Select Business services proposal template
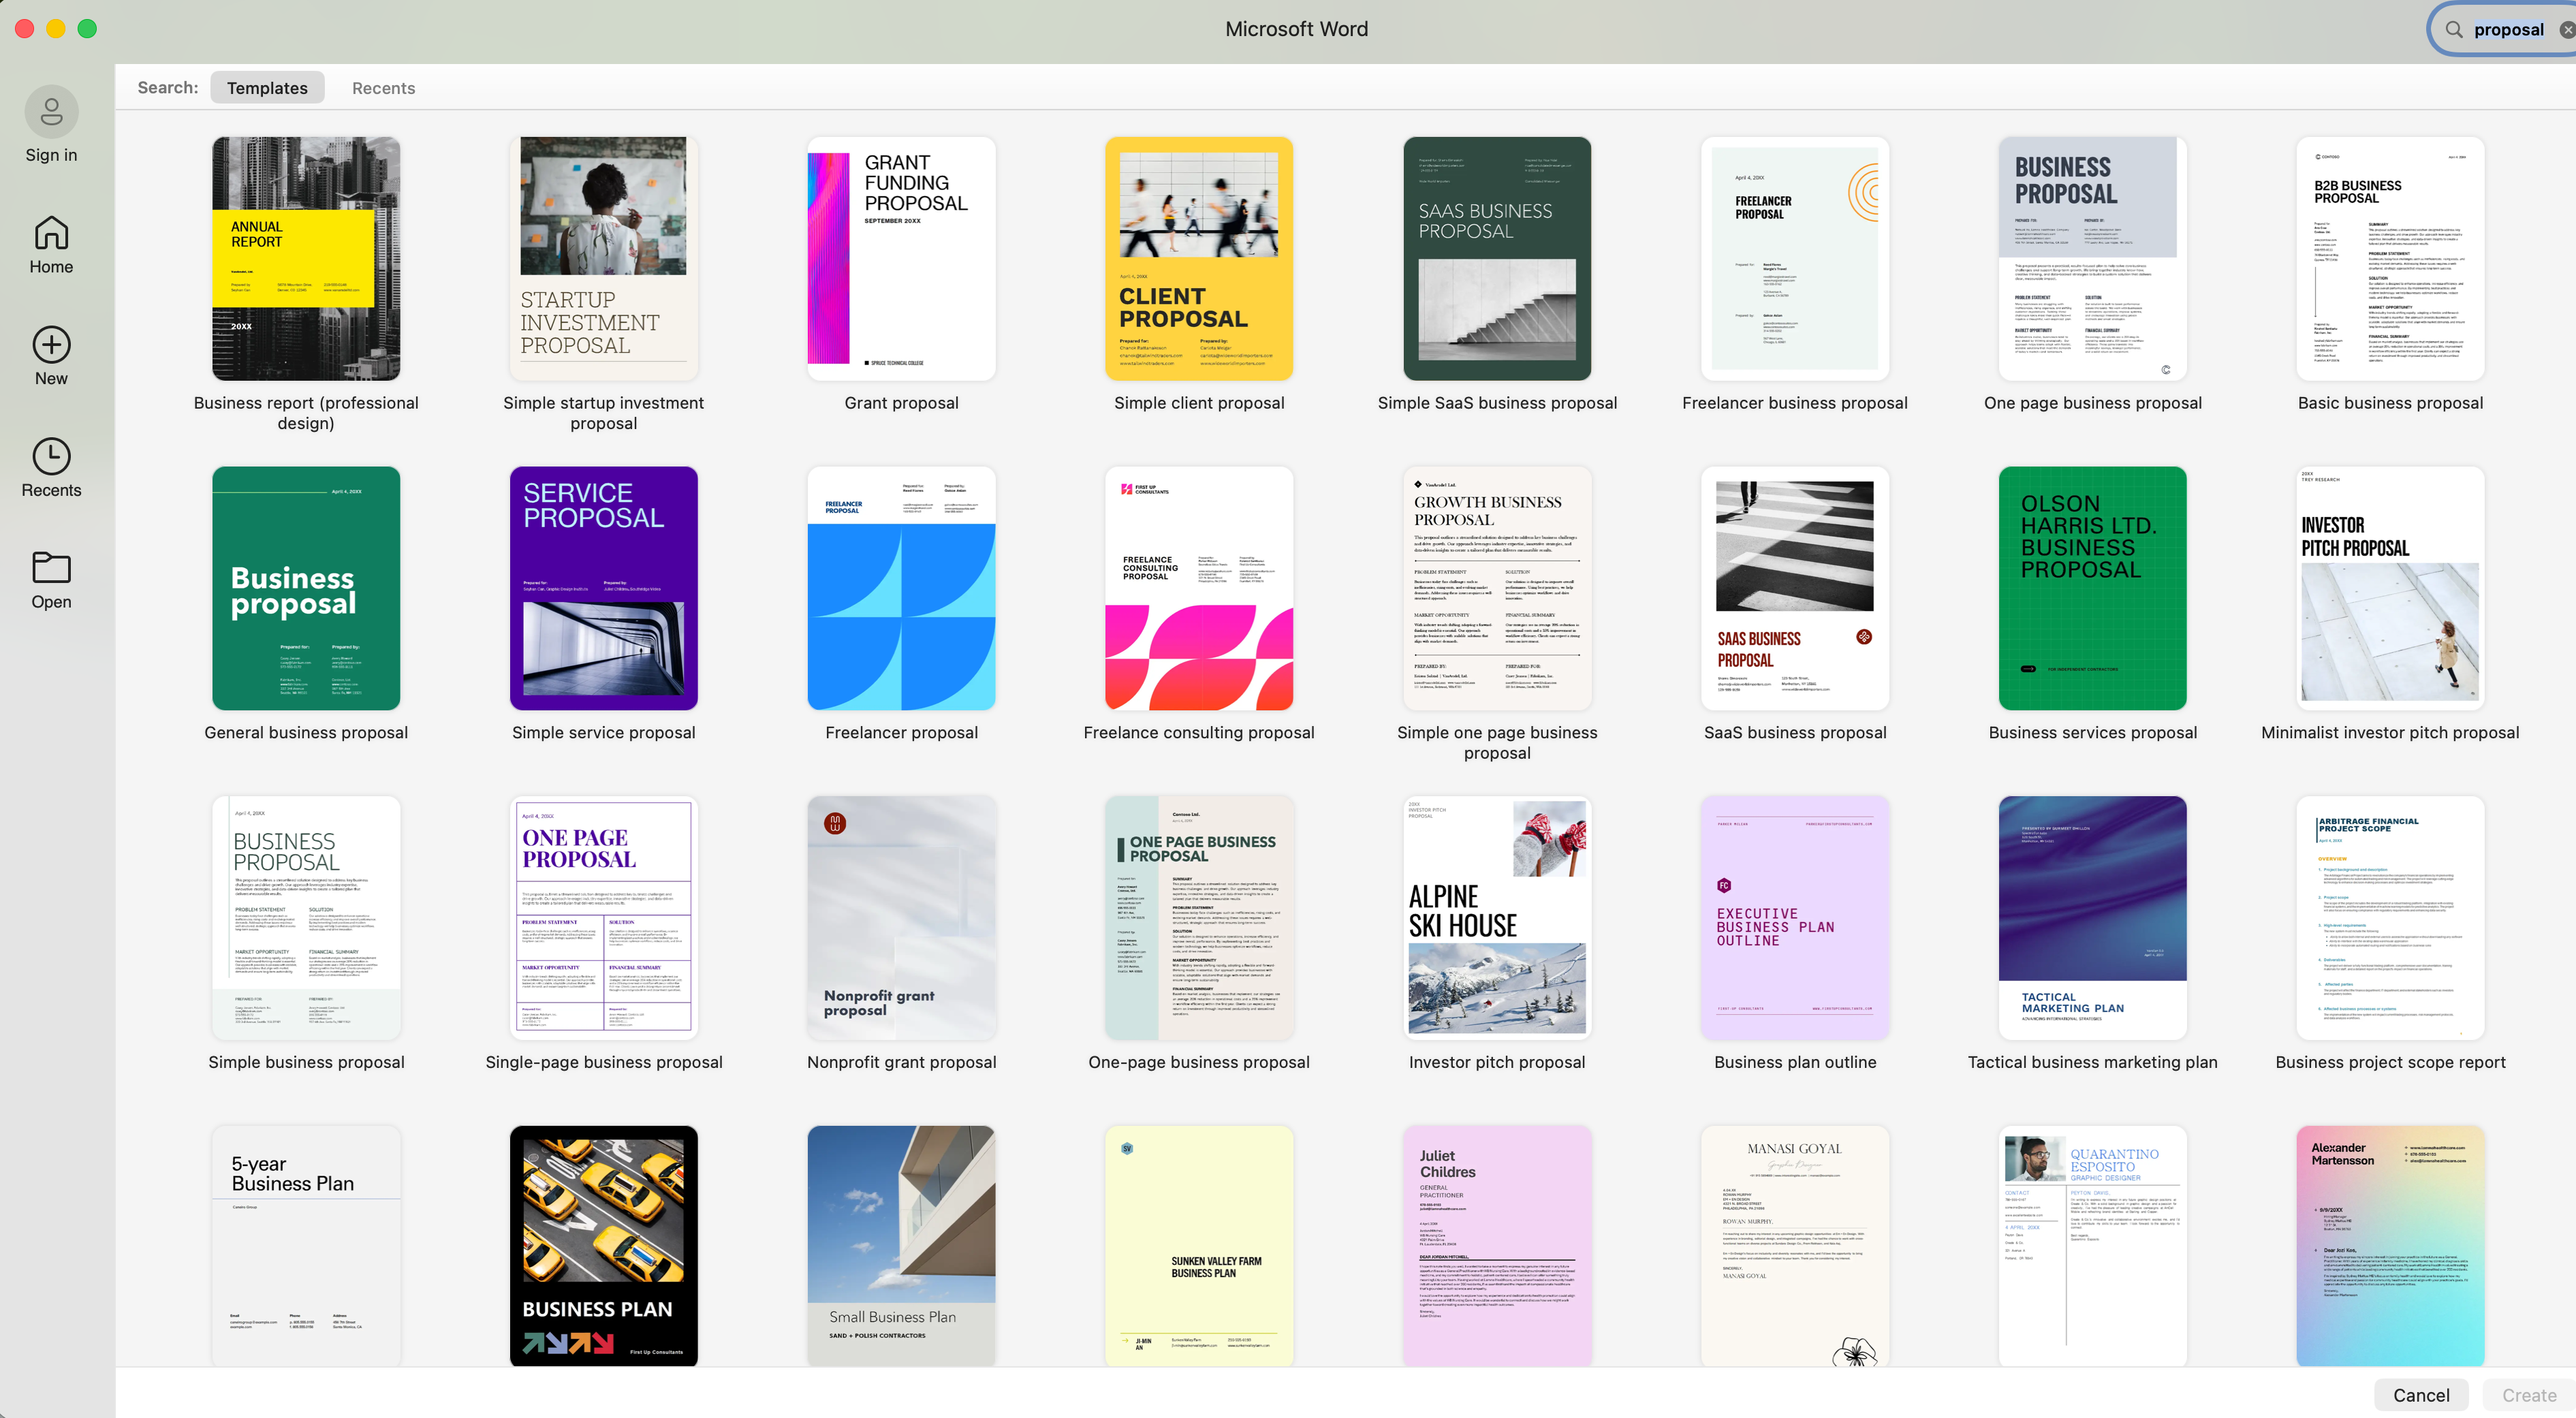Image resolution: width=2576 pixels, height=1418 pixels. click(x=2093, y=589)
